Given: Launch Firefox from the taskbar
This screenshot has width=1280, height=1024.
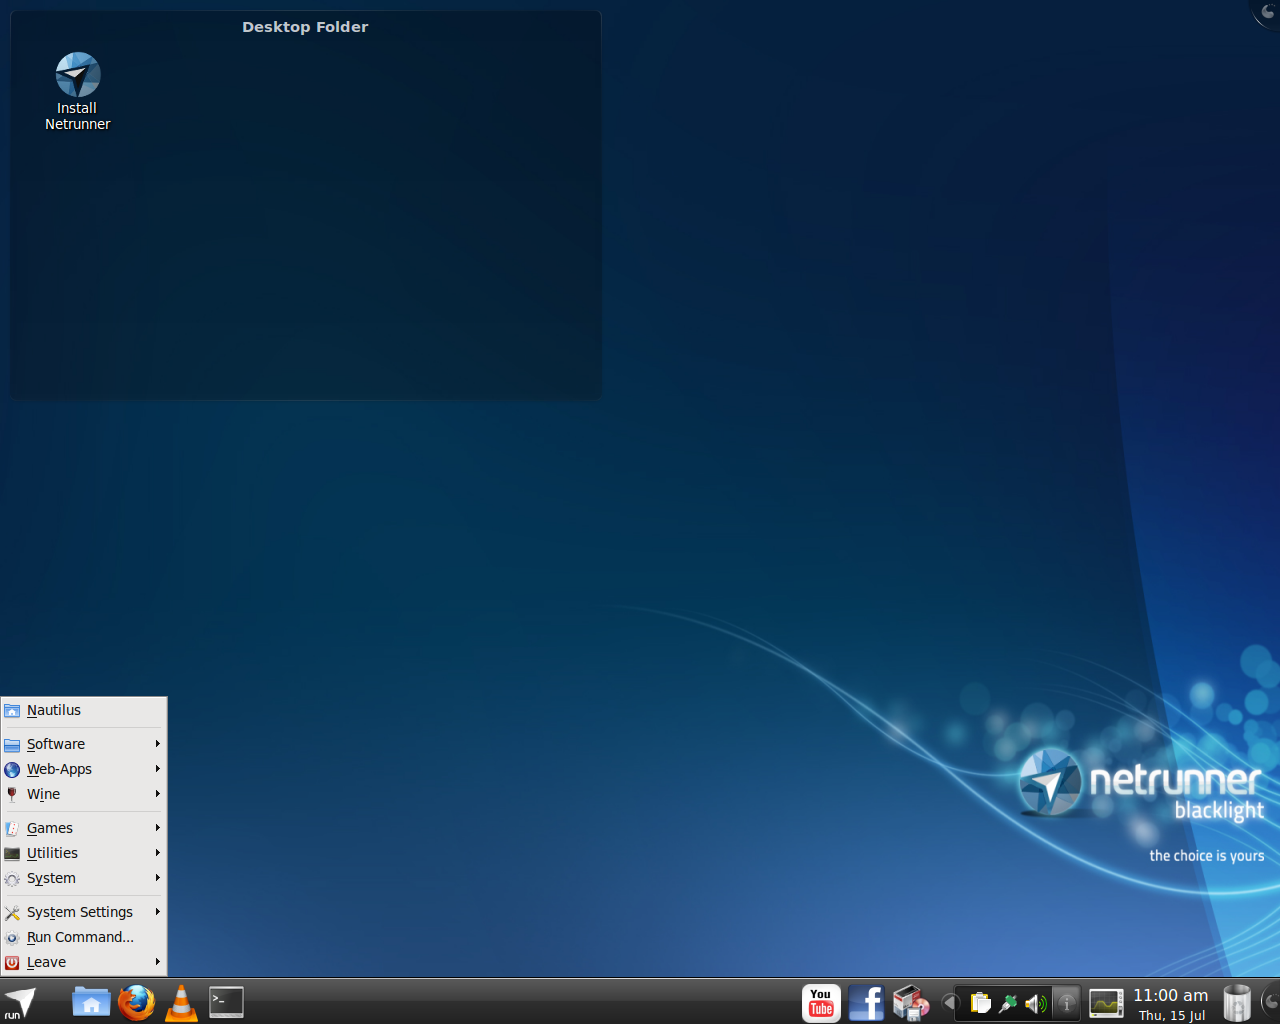Looking at the screenshot, I should point(136,1002).
